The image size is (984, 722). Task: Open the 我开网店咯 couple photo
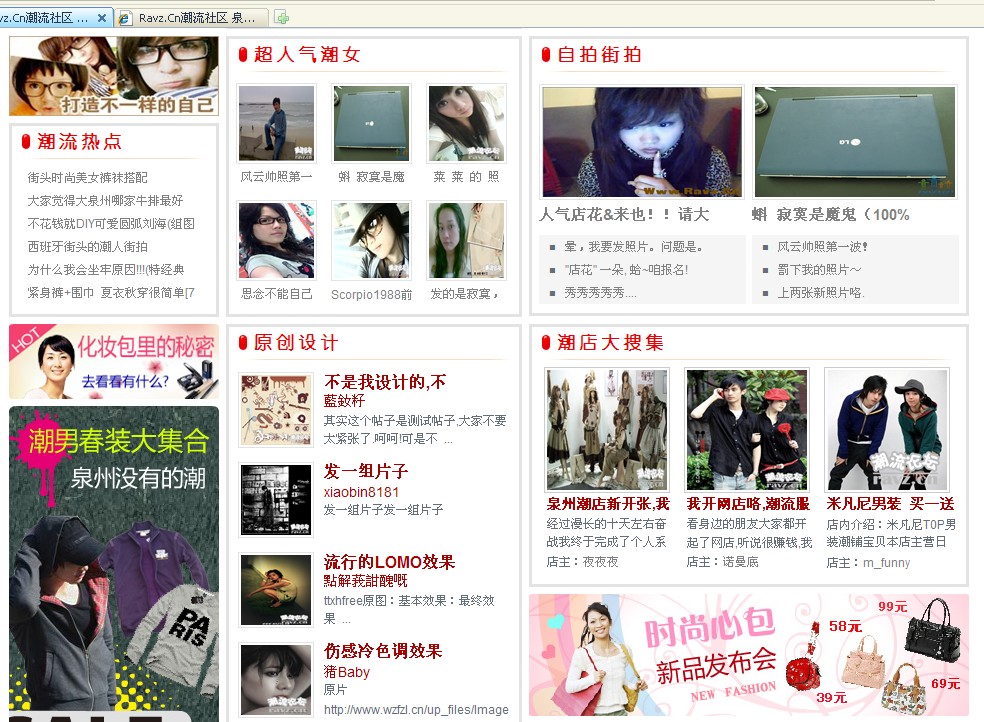point(747,430)
